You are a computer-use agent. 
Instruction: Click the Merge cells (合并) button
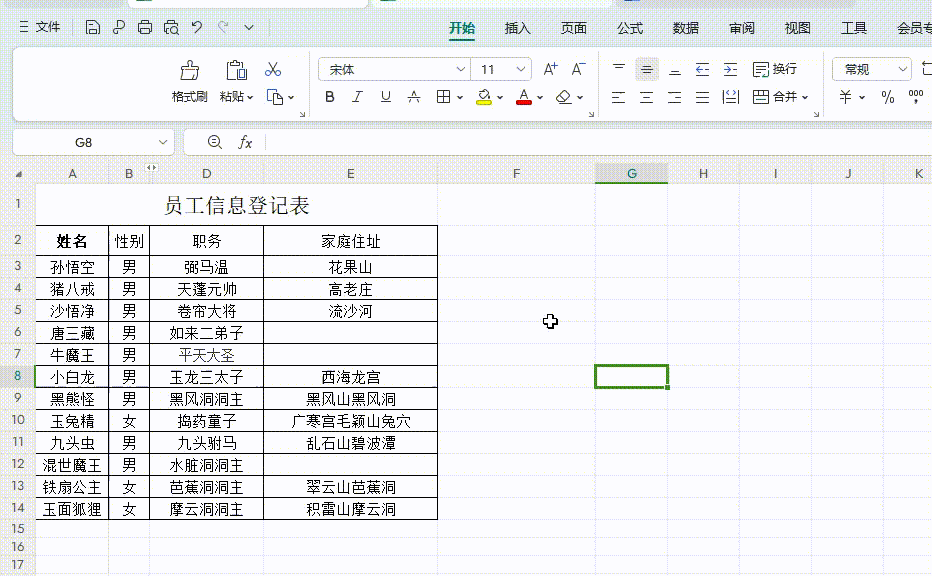tap(774, 97)
